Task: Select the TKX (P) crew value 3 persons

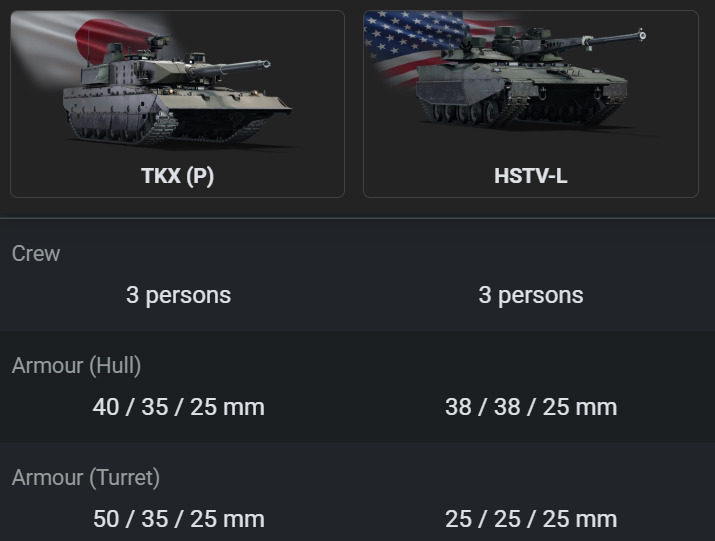Action: coord(178,295)
